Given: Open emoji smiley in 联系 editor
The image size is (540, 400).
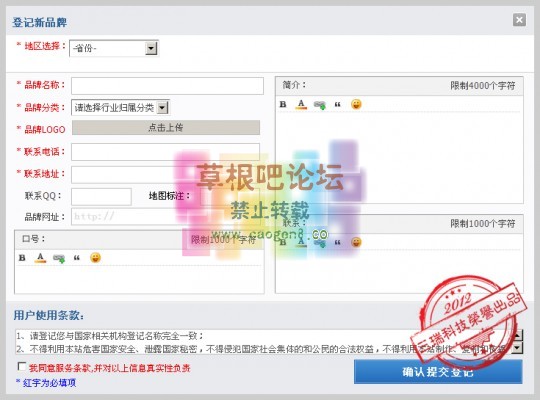Looking at the screenshot, I should coord(356,242).
